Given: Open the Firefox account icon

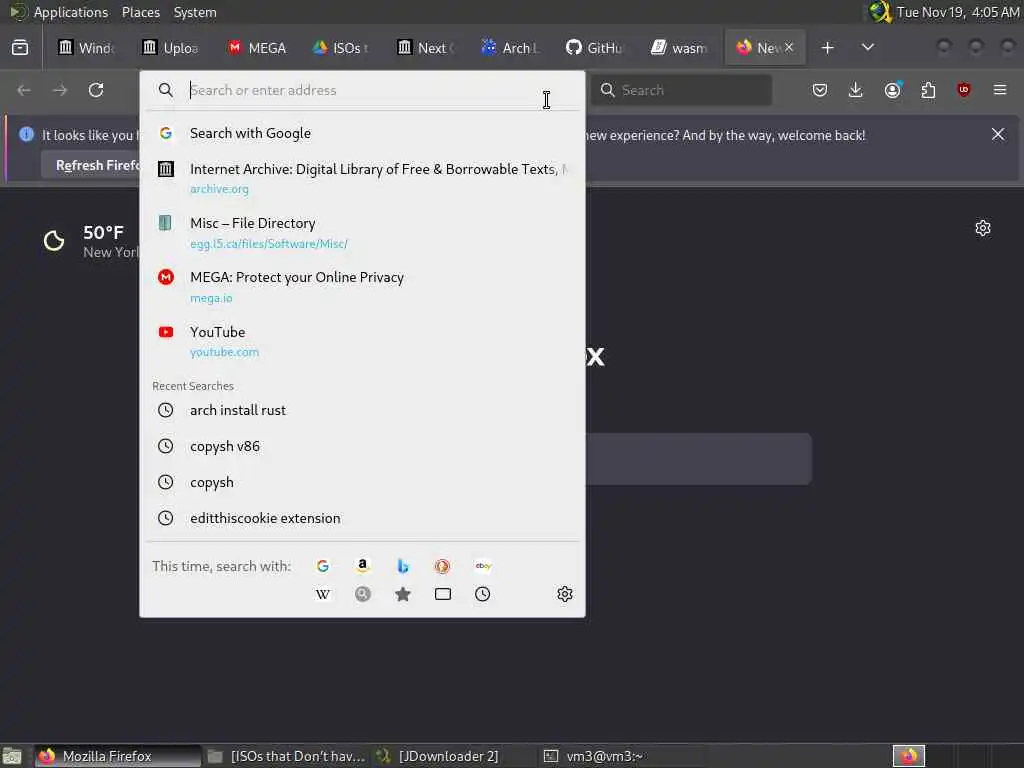Looking at the screenshot, I should click(x=892, y=90).
